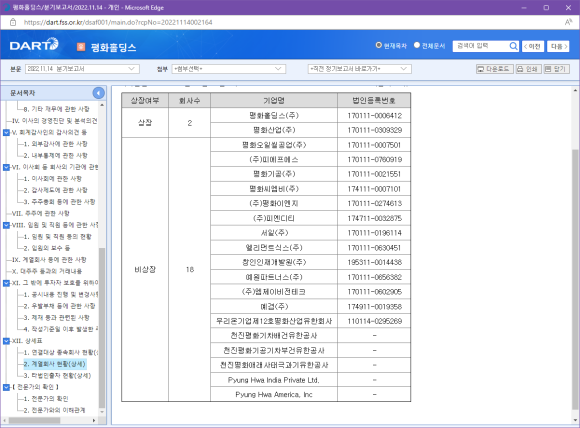
Task: Collapse the 【 전문가의 확인 】 node
Action: pyautogui.click(x=6, y=387)
